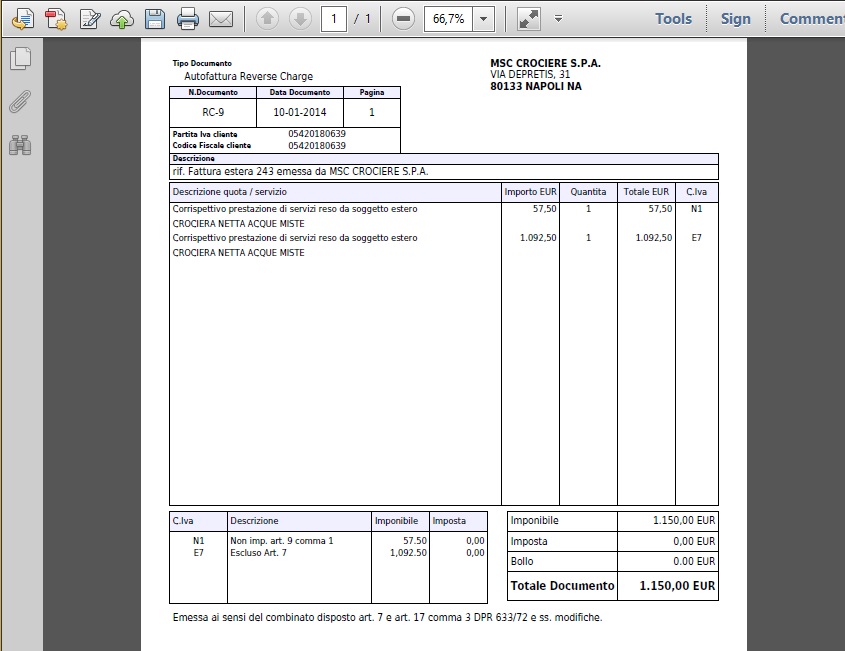Click the Quantita column header

click(588, 192)
